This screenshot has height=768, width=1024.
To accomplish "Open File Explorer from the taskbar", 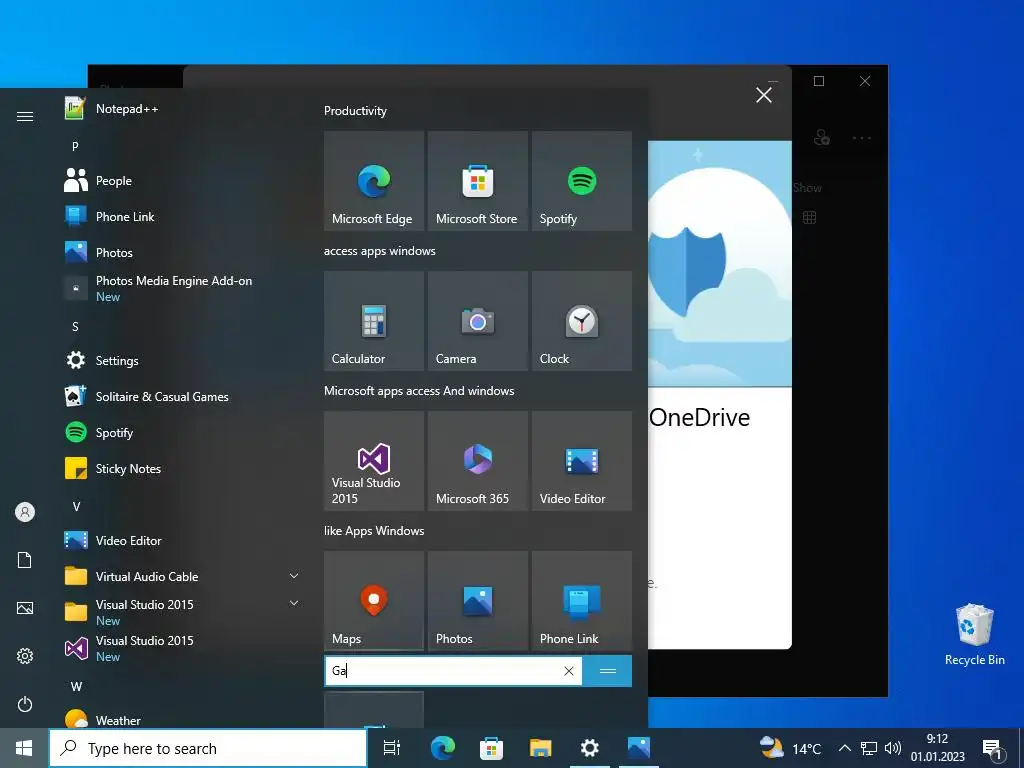I will click(x=540, y=748).
